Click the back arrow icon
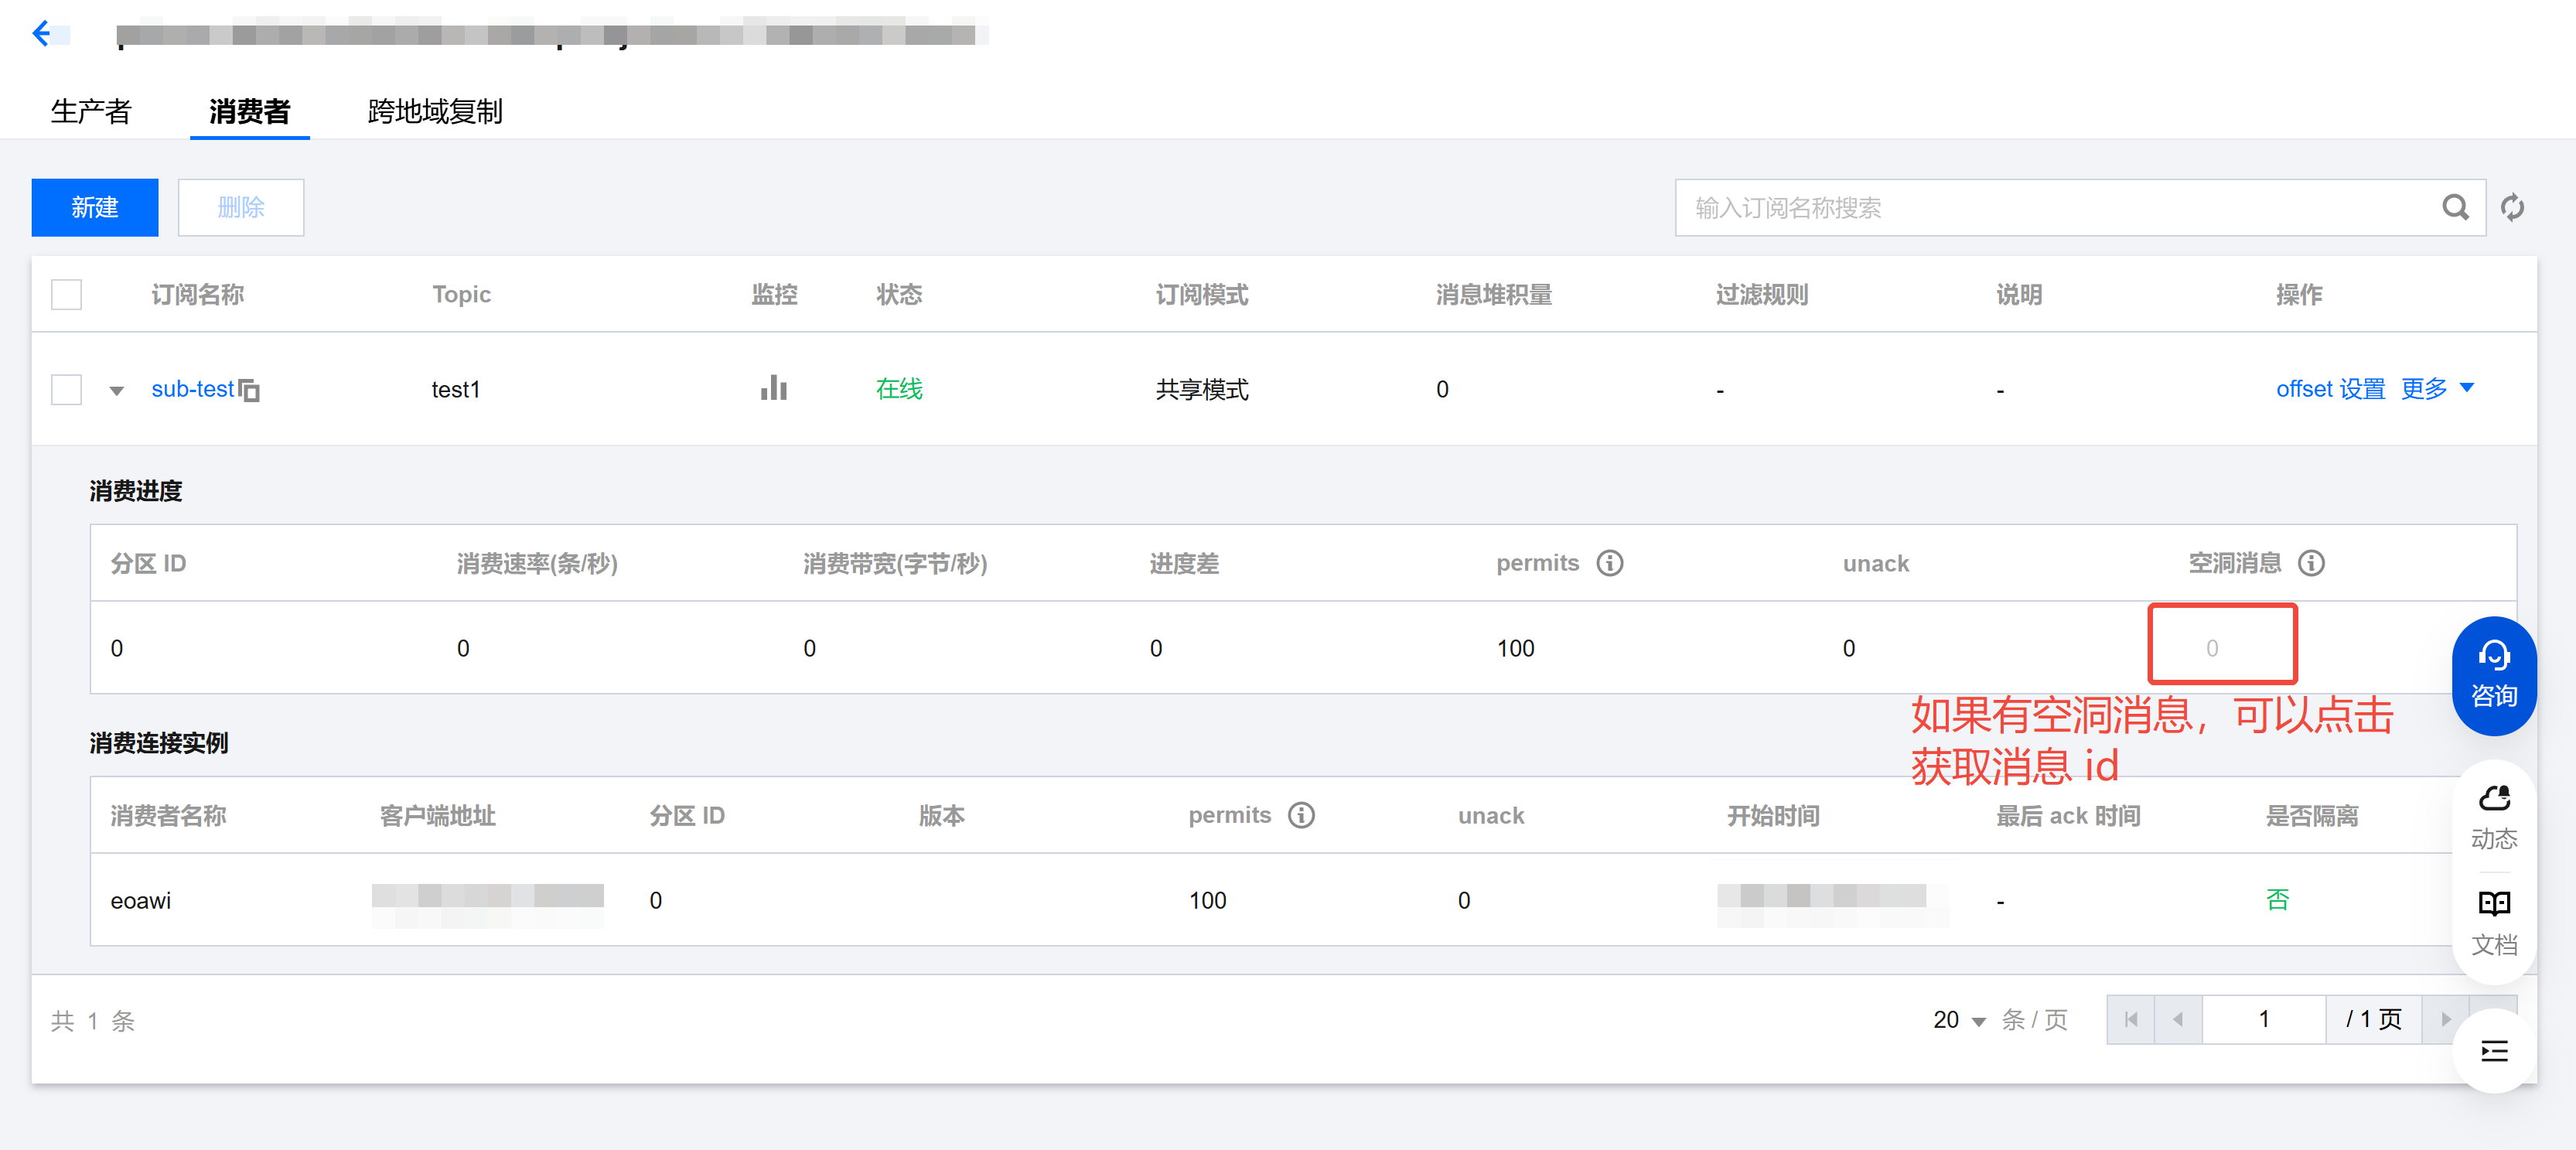This screenshot has width=2576, height=1150. [41, 34]
